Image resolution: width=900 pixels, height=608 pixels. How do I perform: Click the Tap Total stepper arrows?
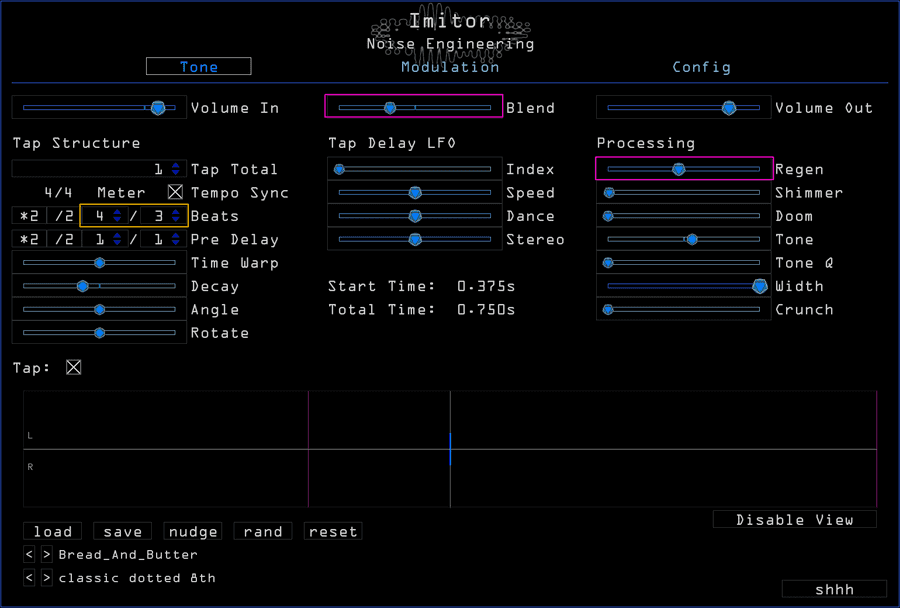176,169
